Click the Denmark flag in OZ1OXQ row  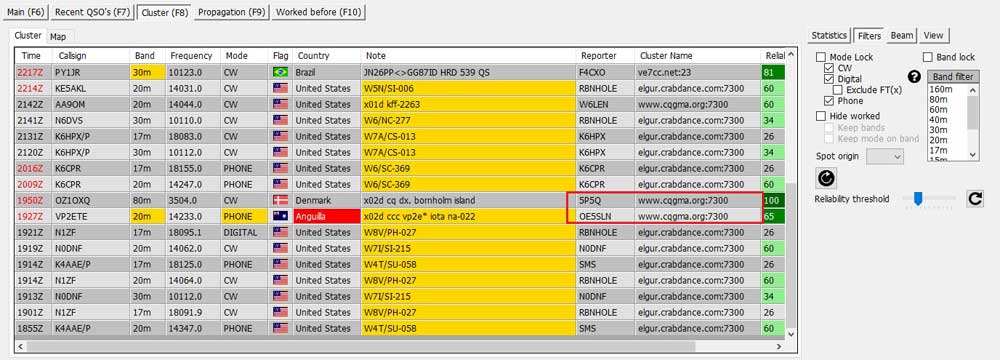click(x=280, y=200)
